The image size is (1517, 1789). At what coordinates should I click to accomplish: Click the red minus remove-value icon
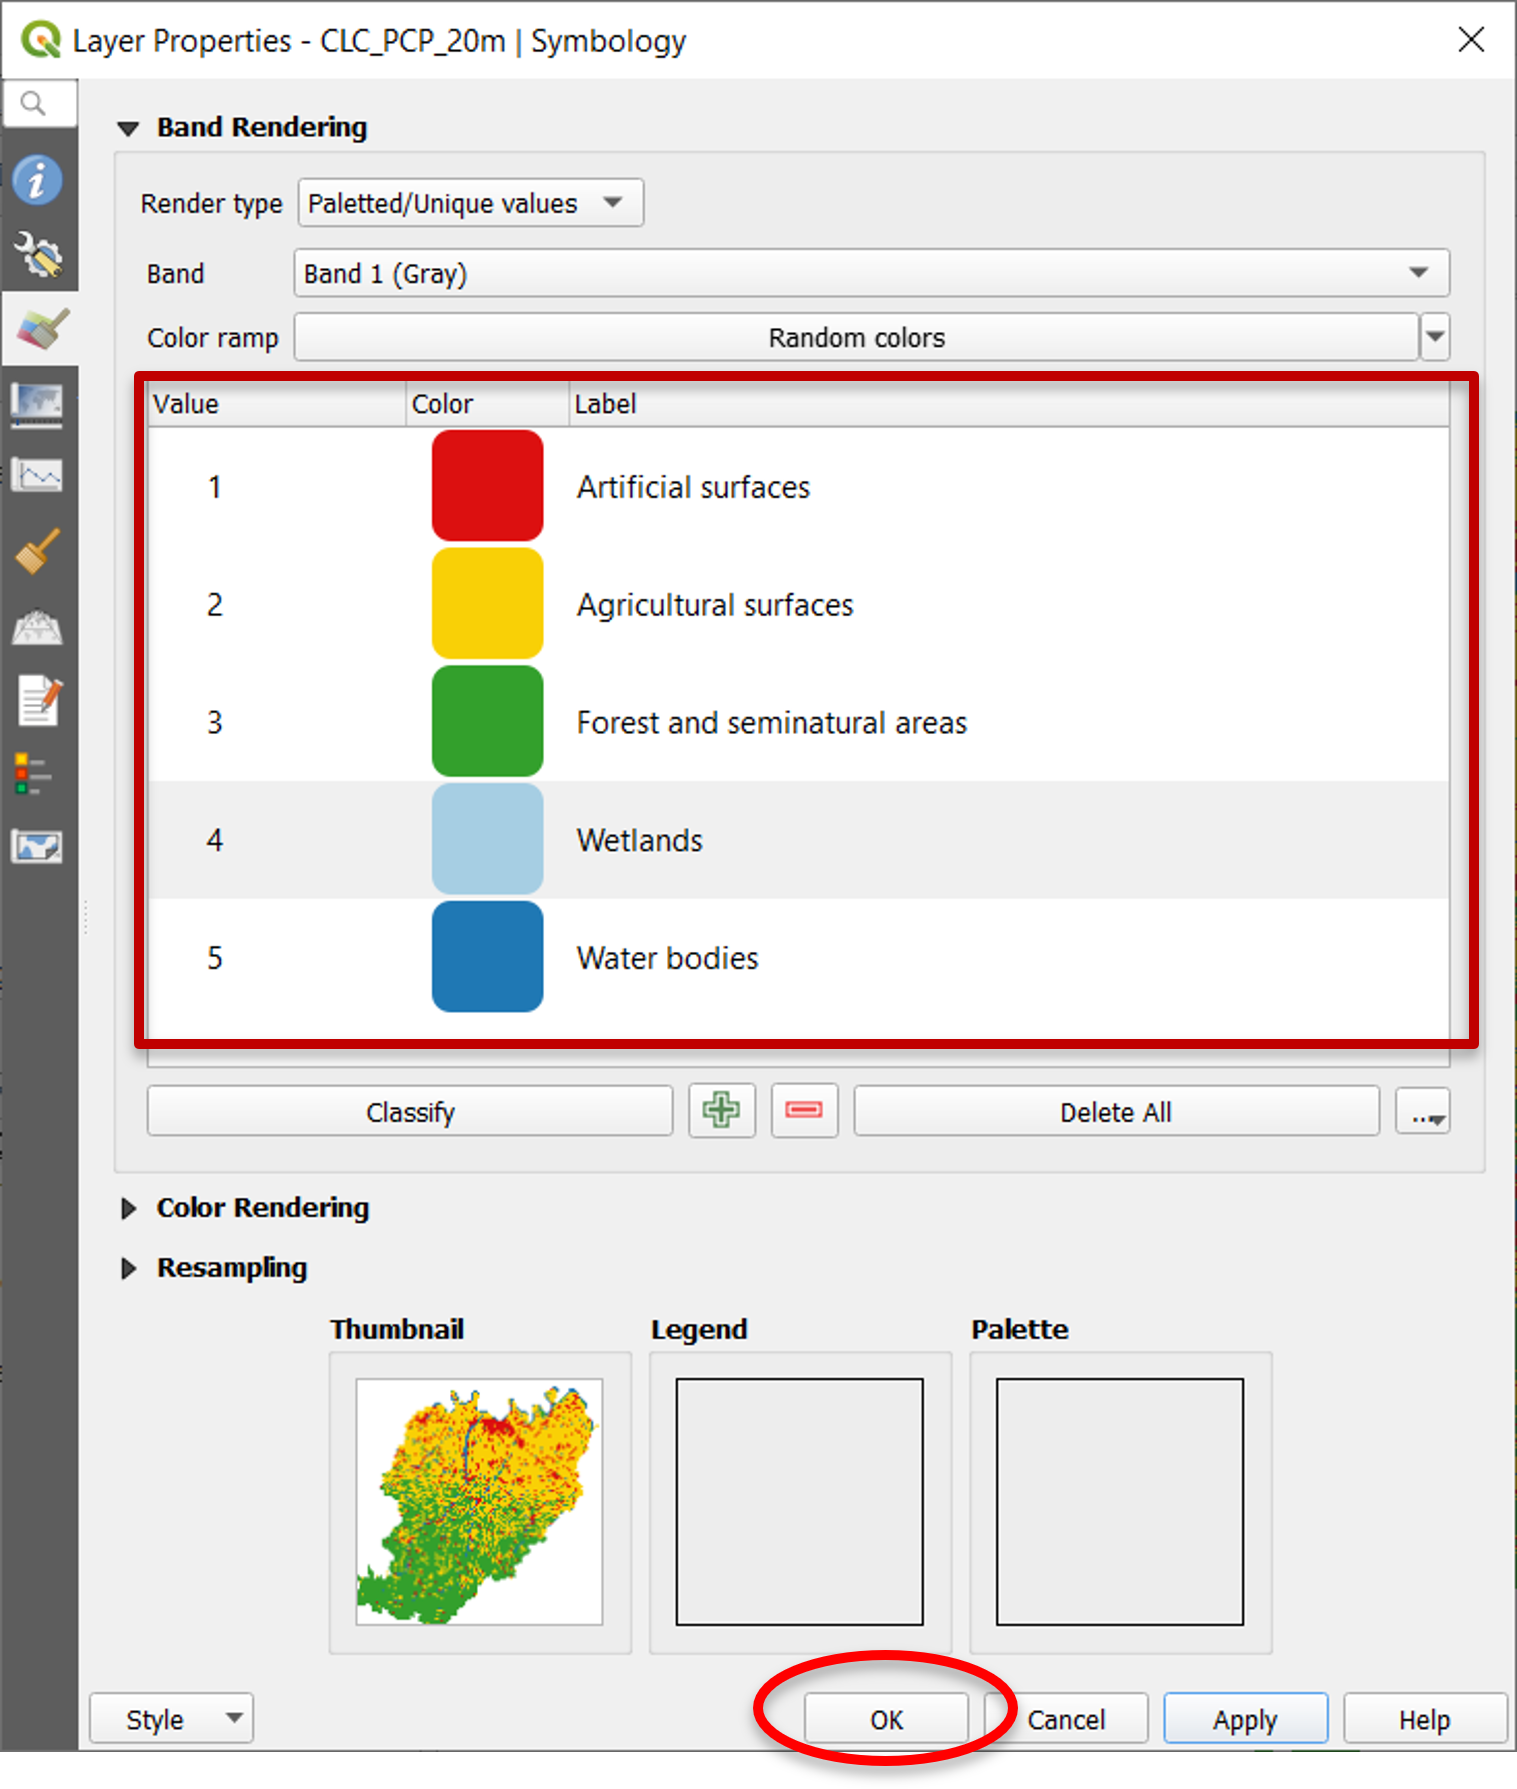804,1110
